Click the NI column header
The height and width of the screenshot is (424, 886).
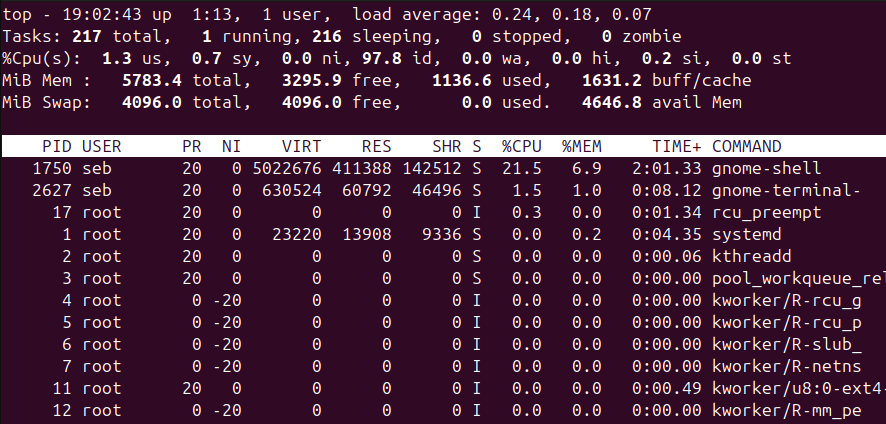(x=231, y=146)
